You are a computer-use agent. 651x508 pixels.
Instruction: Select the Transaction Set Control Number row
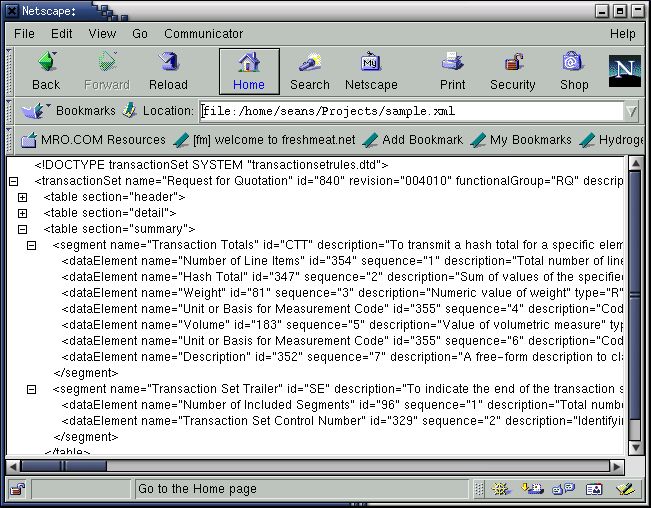tap(342, 421)
